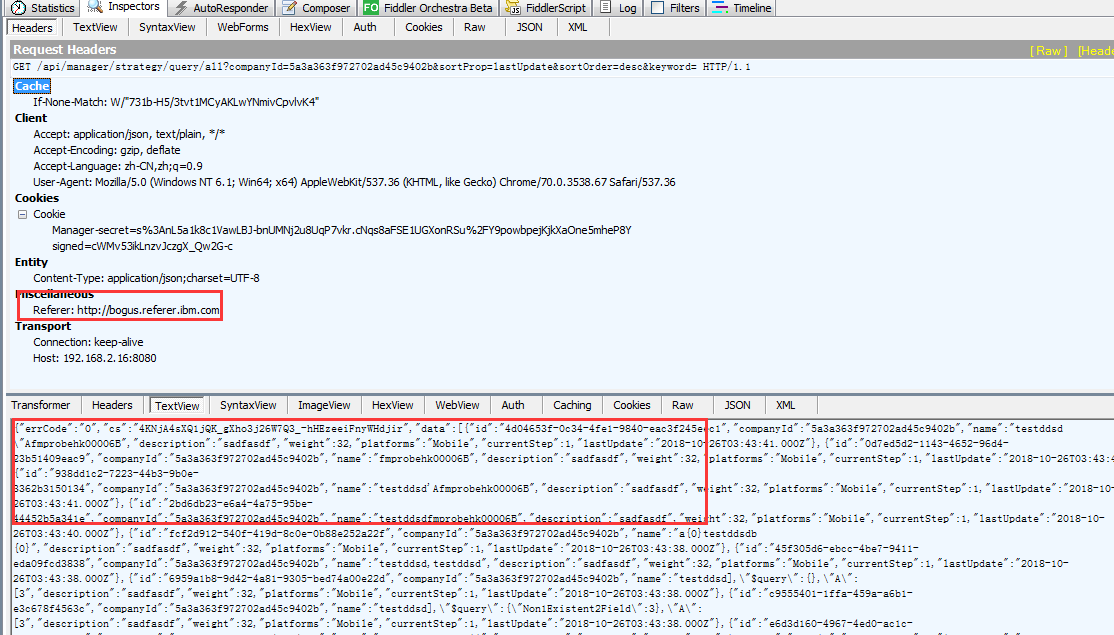Select the If-None-Match header line

(175, 102)
